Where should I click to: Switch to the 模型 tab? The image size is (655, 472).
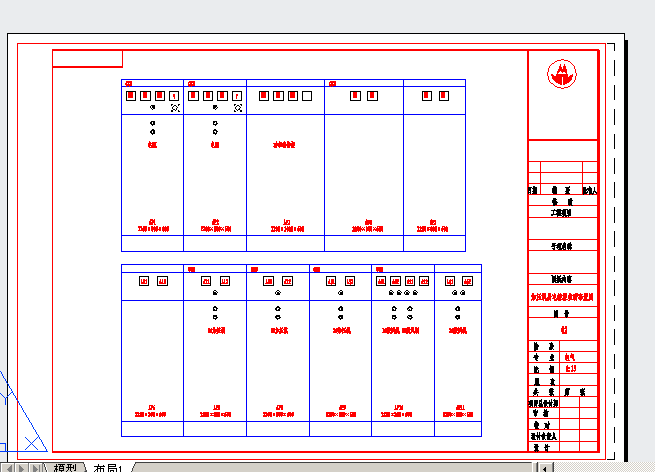tap(65, 467)
